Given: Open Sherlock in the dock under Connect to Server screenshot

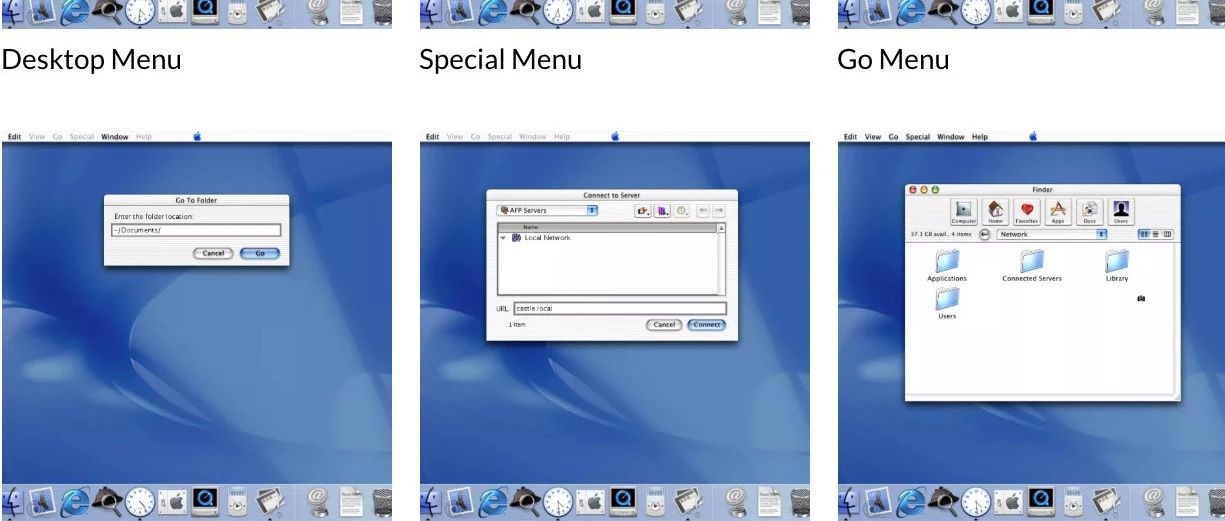Looking at the screenshot, I should (x=525, y=500).
